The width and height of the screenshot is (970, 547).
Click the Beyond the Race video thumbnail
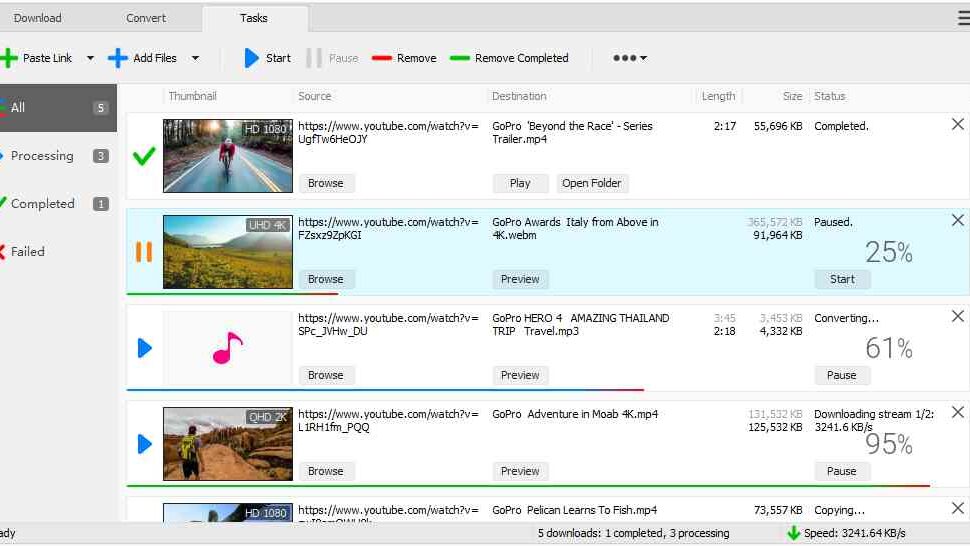point(228,156)
